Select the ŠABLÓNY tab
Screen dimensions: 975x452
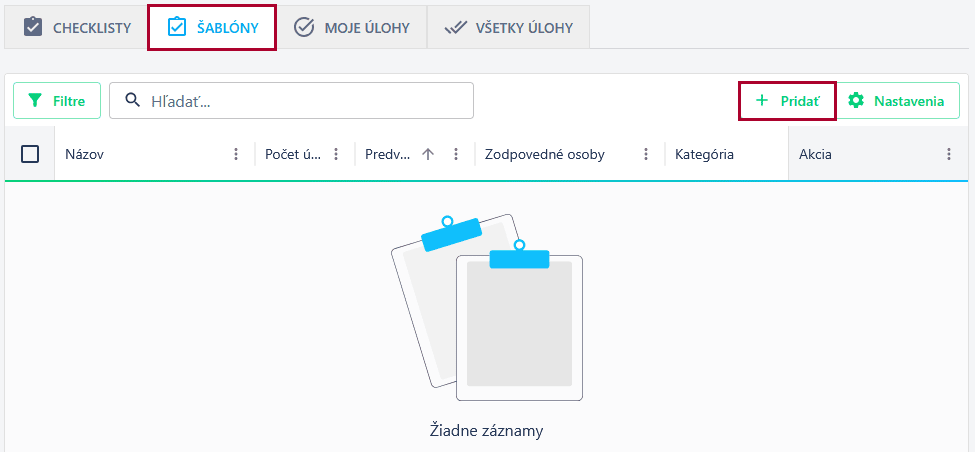click(x=211, y=28)
